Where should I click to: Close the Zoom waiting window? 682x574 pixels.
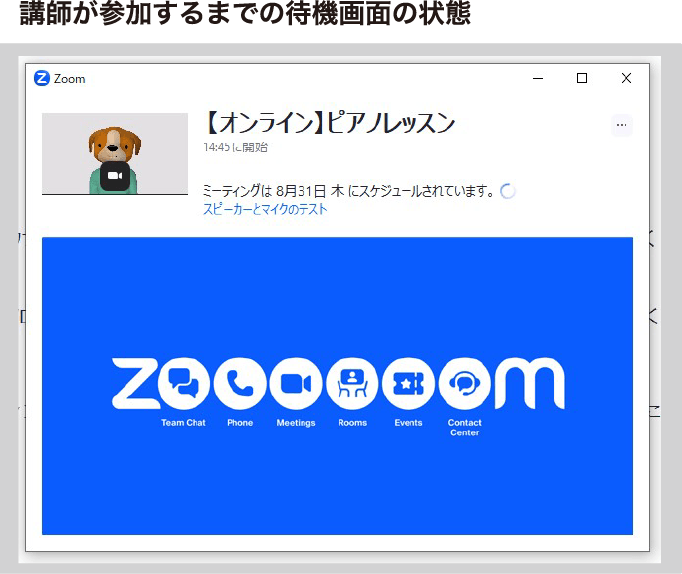[x=626, y=78]
